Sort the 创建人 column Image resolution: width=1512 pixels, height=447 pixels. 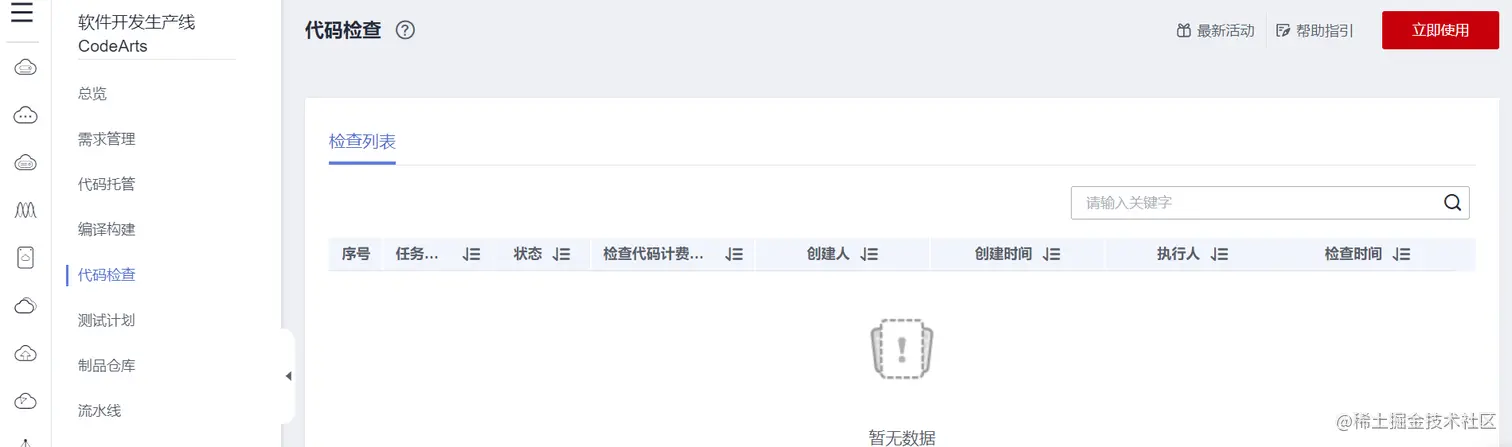869,255
